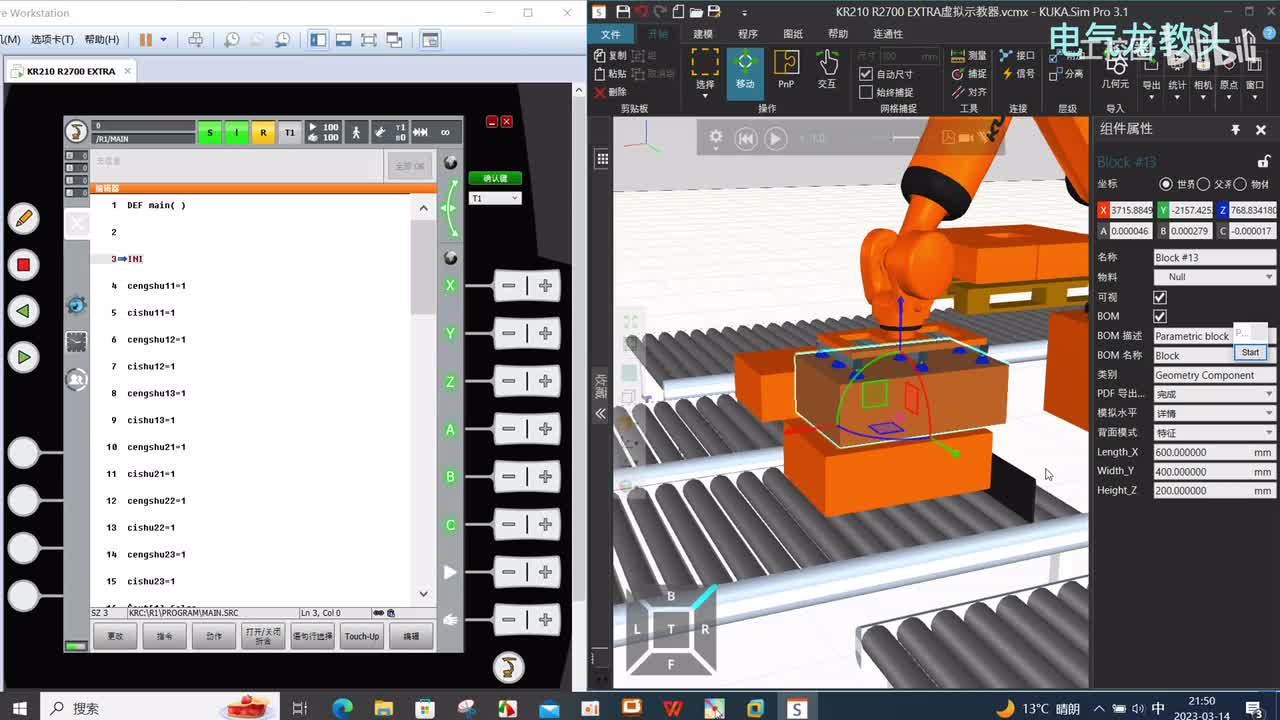Click the 测量 measure tool
Screen dimensions: 1280x720
pos(969,56)
